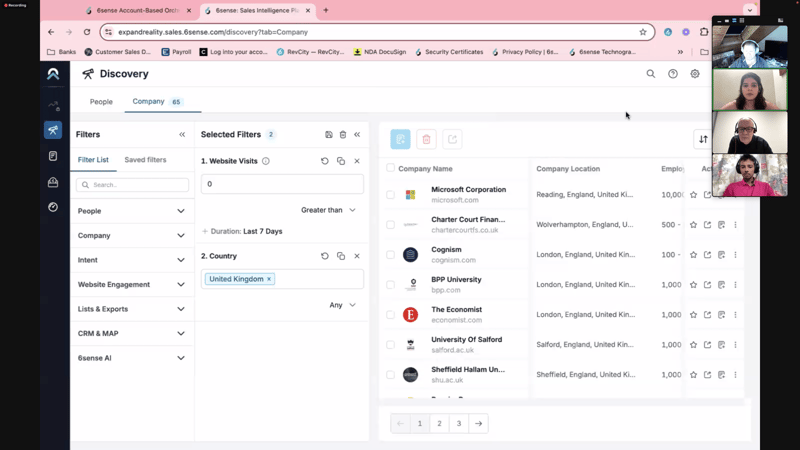The width and height of the screenshot is (800, 450).
Task: Open the Microsoft Corporation company link
Action: 468,189
